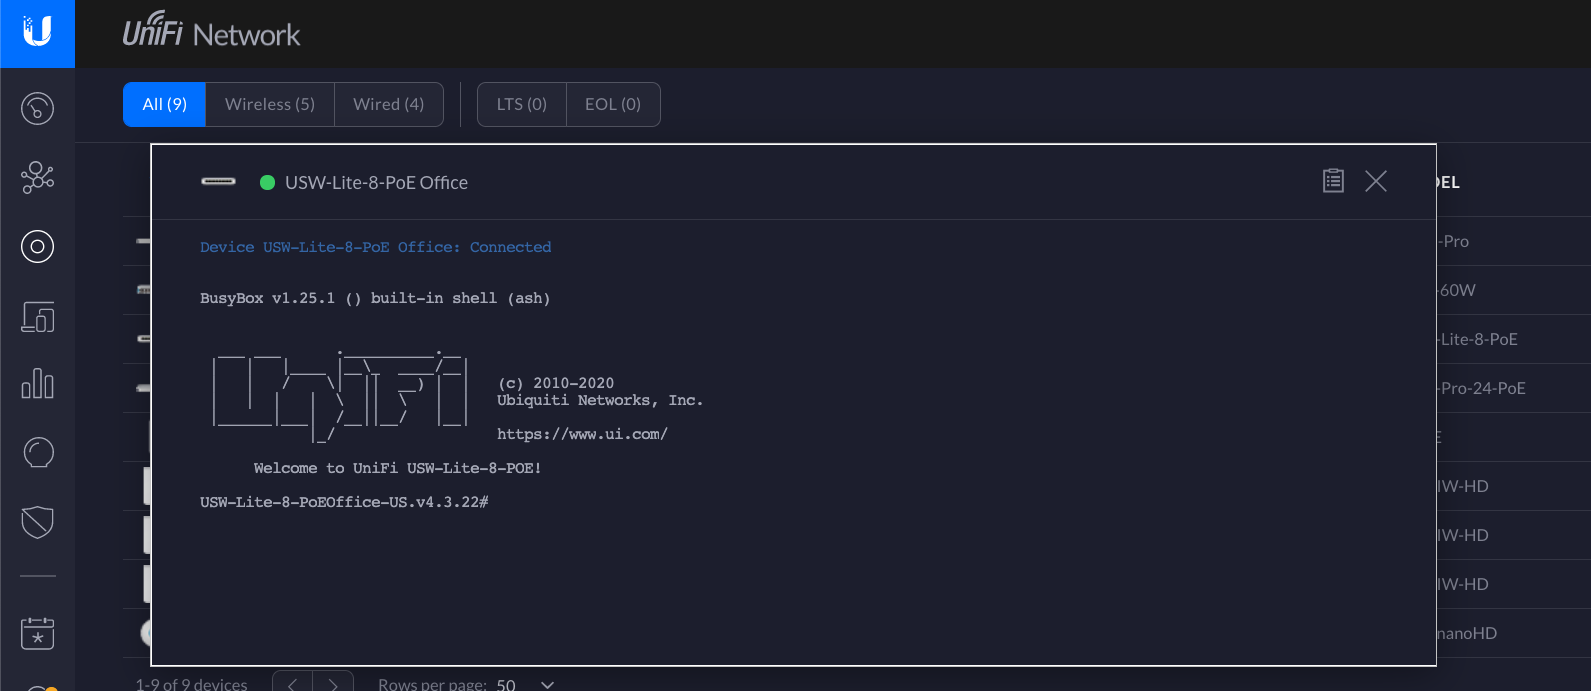Switch to the All (9) devices tab
This screenshot has width=1591, height=691.
tap(164, 104)
